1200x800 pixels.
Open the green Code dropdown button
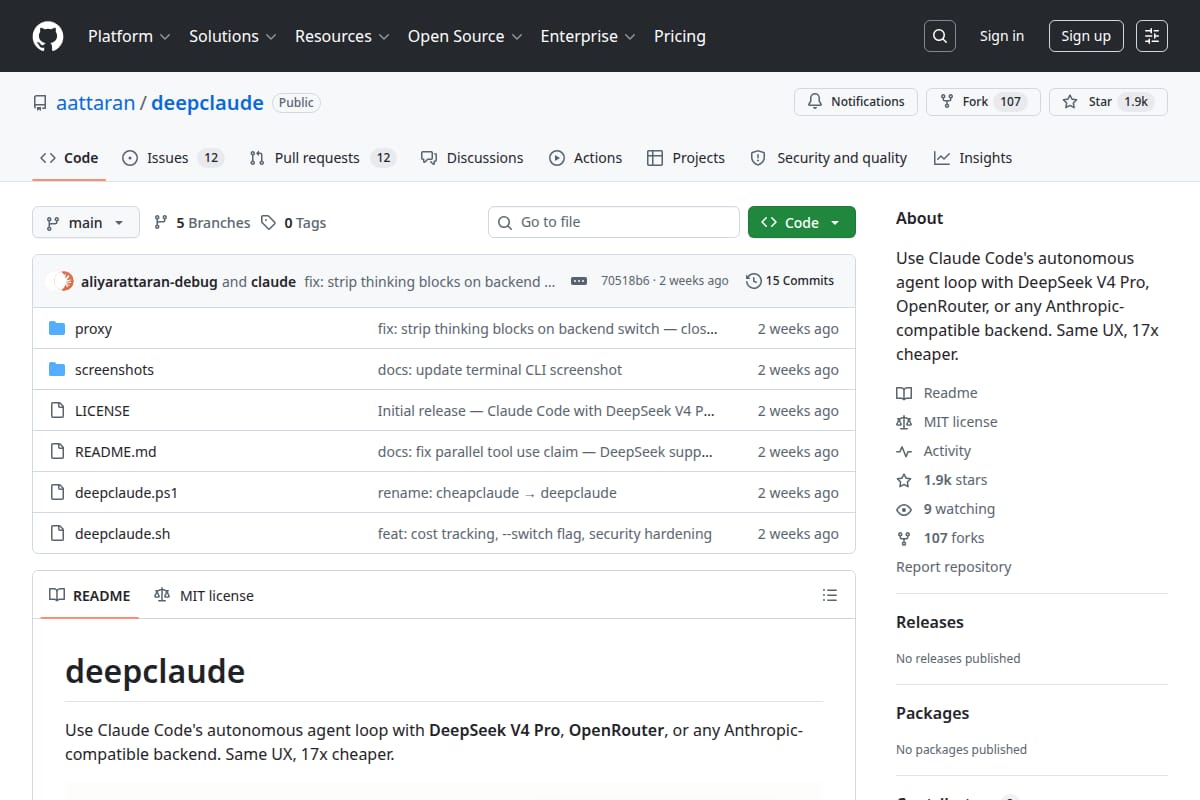click(x=801, y=223)
